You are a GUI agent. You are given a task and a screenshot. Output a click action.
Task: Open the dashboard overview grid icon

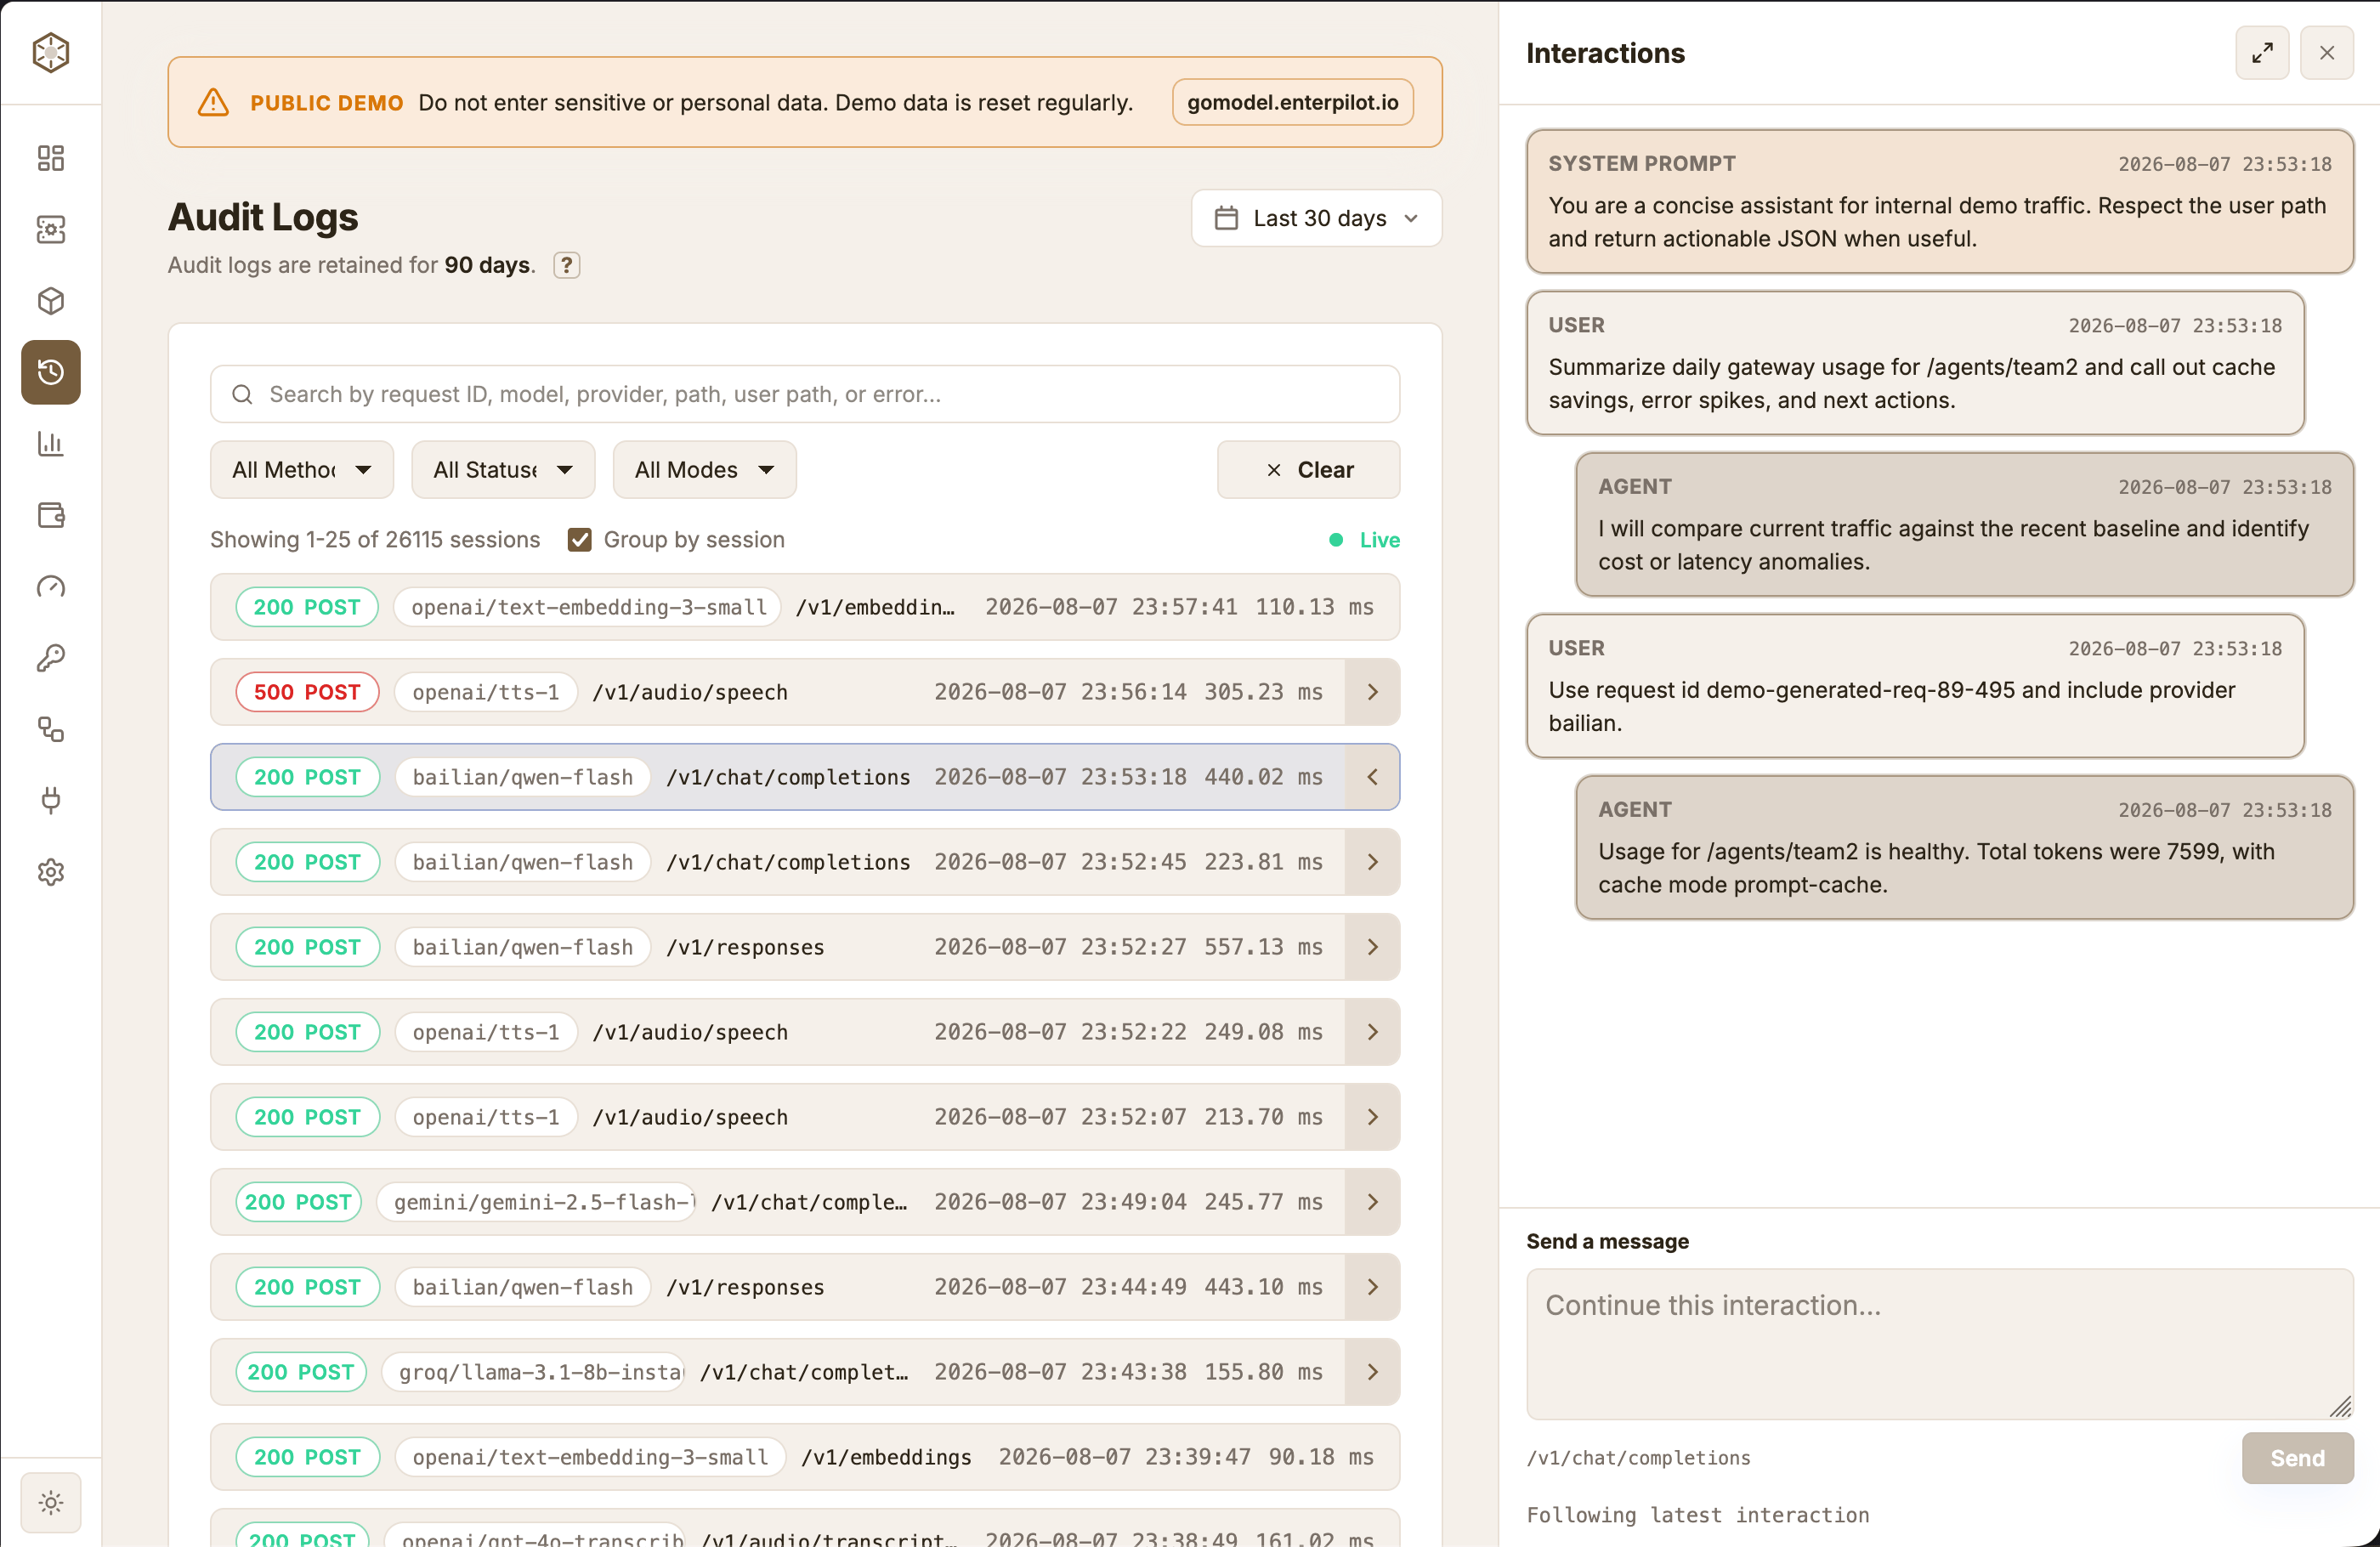51,158
